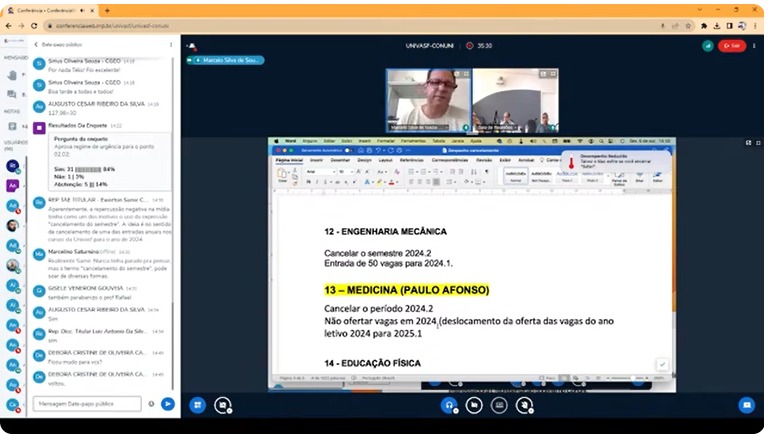The image size is (771, 436).
Task: Open emoji picker in chat input
Action: (151, 404)
